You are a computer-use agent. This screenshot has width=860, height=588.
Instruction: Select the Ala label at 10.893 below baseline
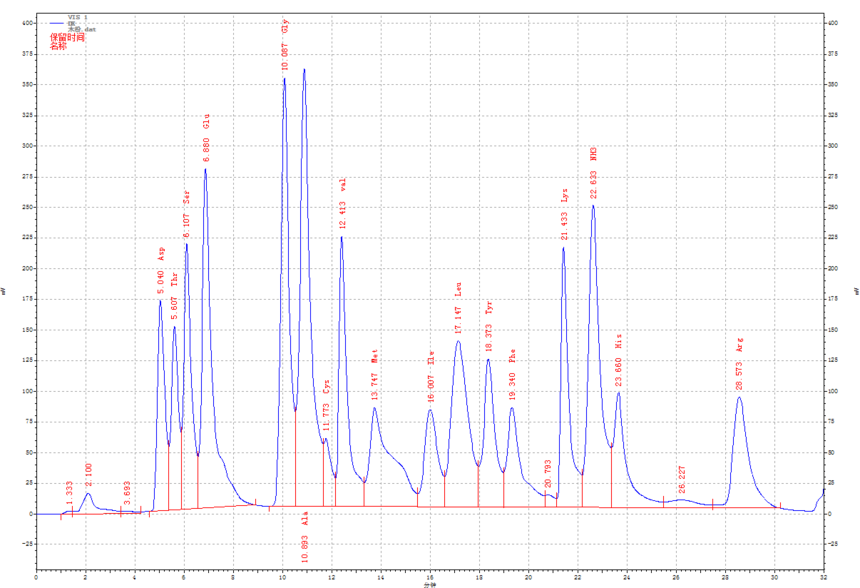point(305,538)
